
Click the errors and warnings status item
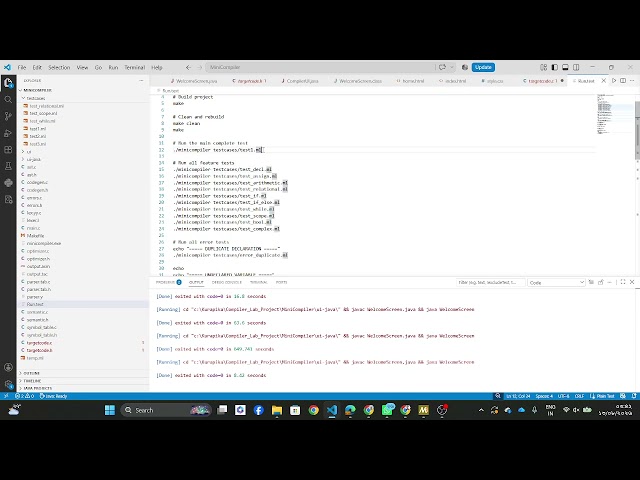pyautogui.click(x=24, y=396)
